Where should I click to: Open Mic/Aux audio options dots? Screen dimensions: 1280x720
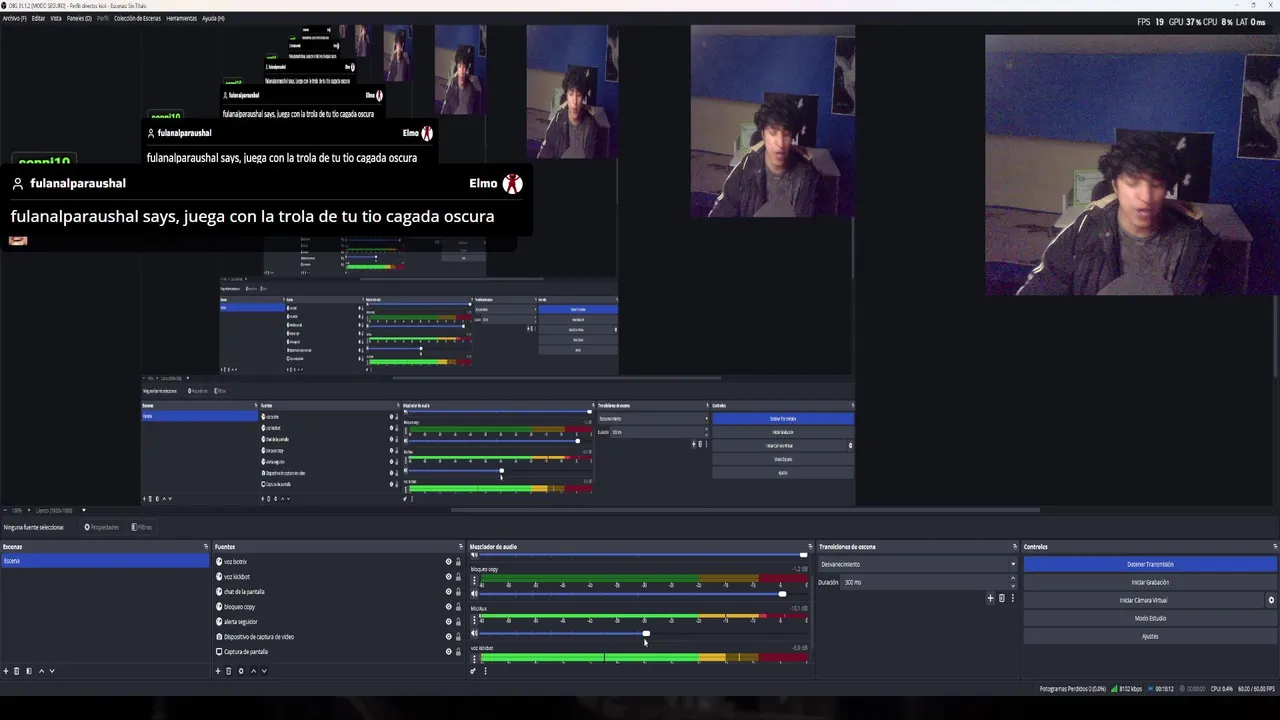[474, 620]
